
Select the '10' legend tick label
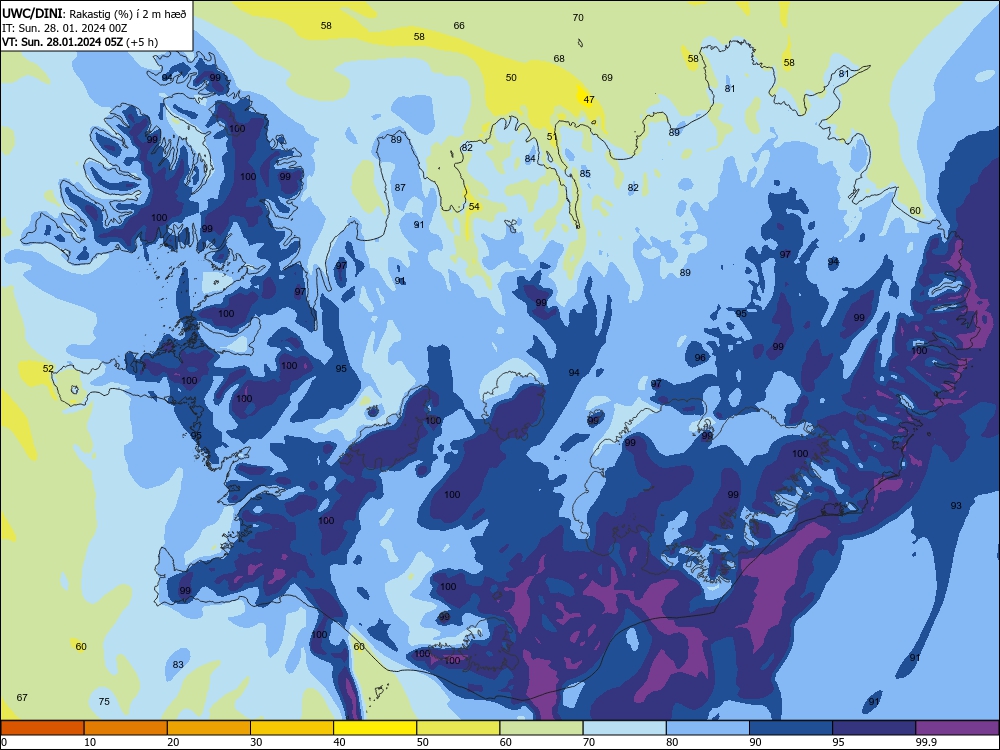(90, 742)
